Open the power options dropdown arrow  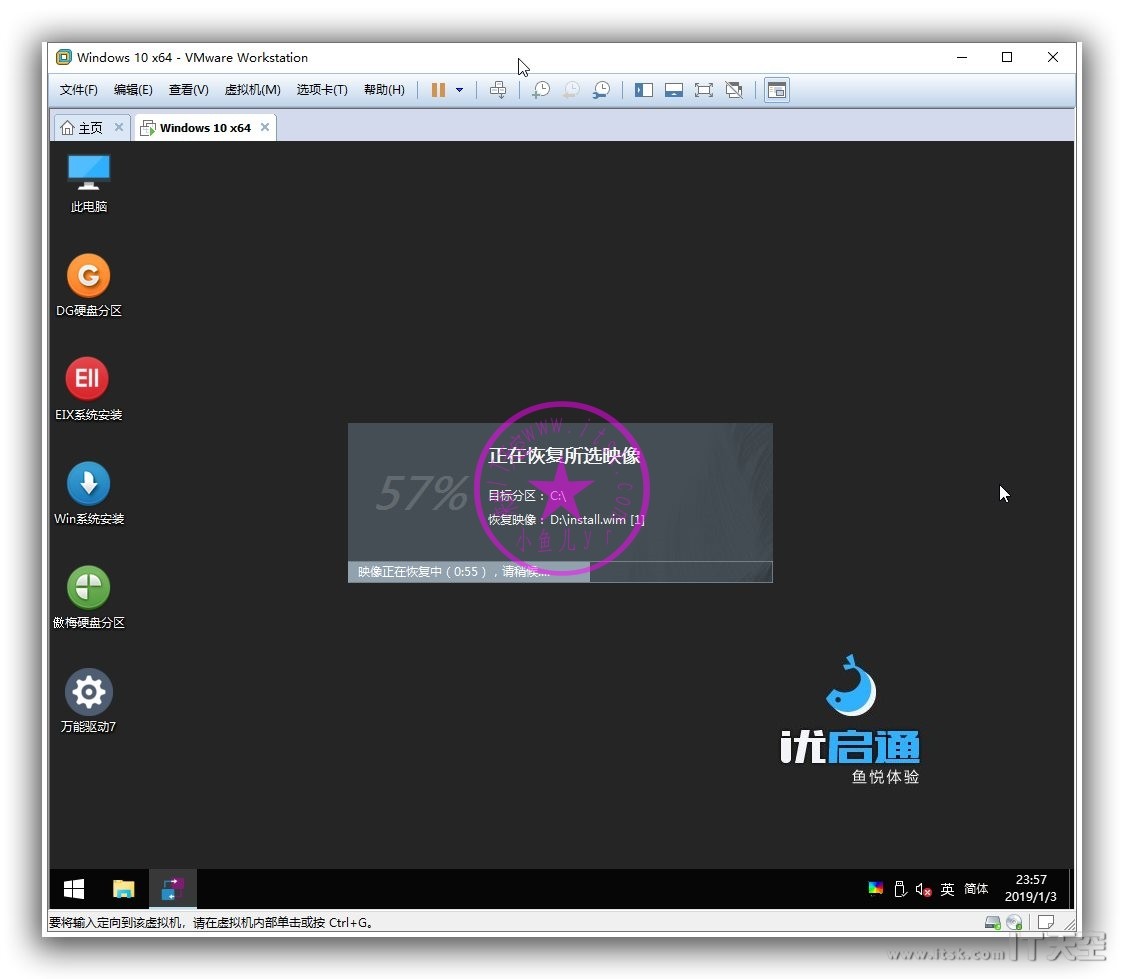(x=459, y=90)
